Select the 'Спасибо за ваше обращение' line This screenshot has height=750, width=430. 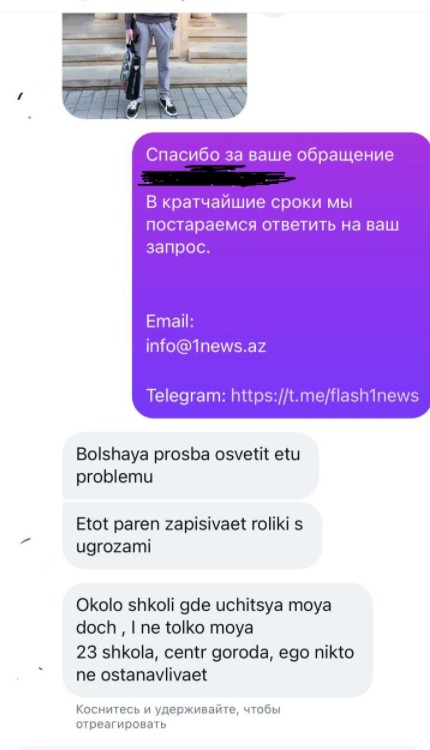(270, 155)
